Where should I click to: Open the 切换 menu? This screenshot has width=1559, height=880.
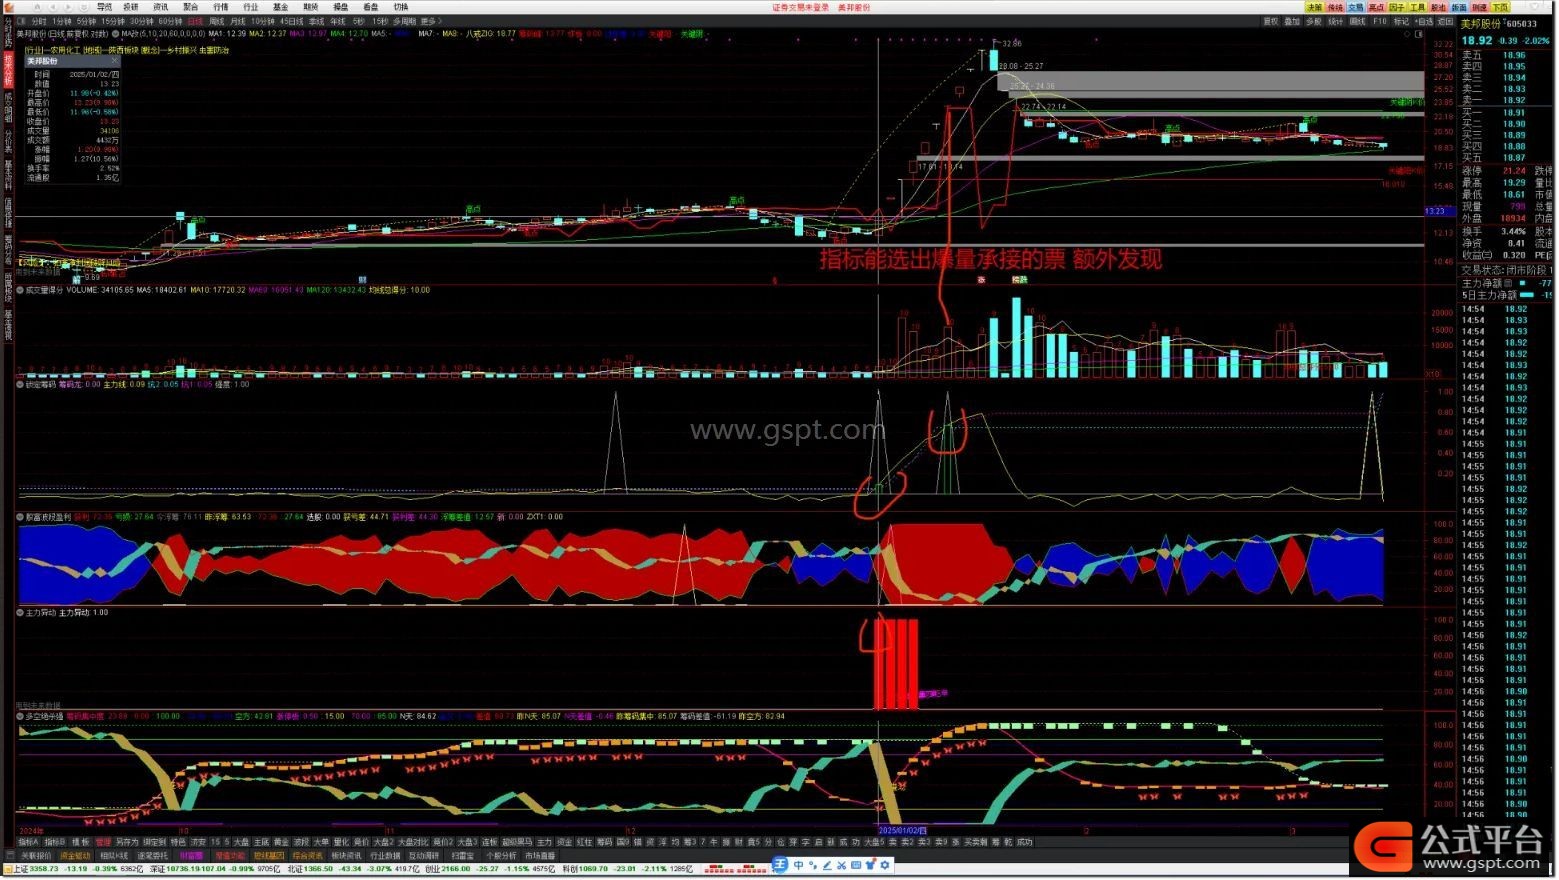pos(400,7)
